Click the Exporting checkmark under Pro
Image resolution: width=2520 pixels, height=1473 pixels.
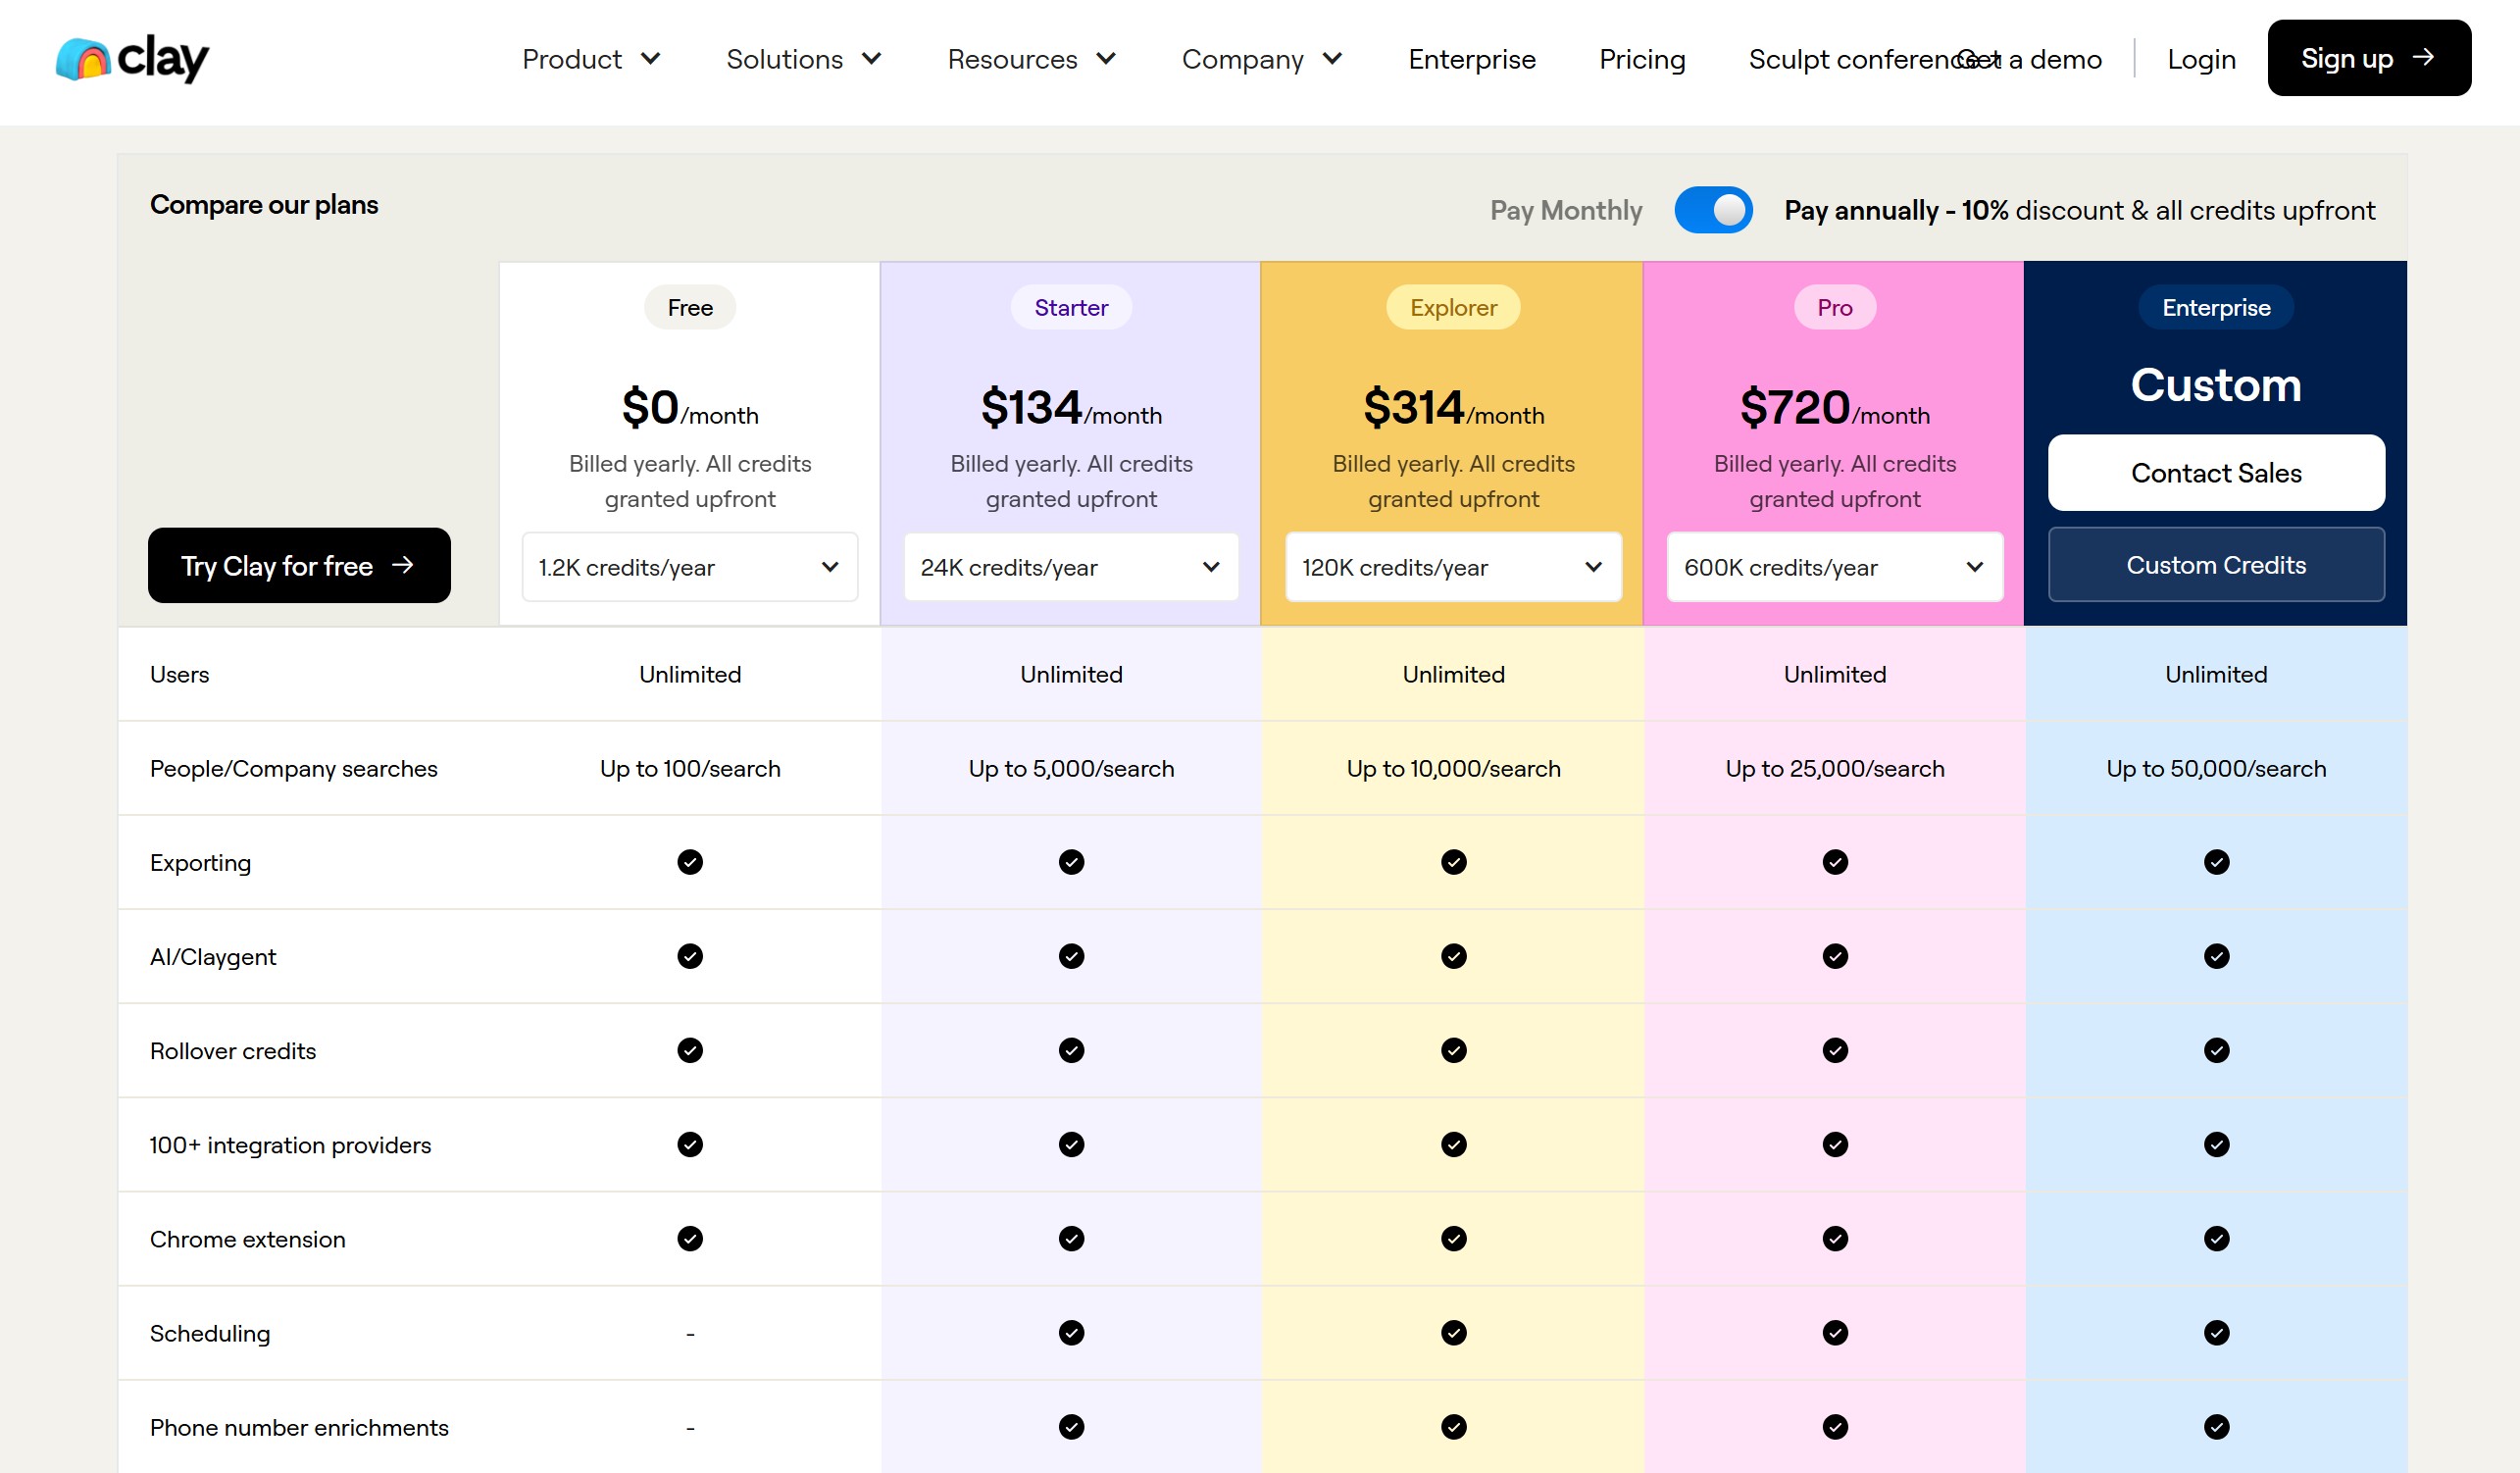(1835, 862)
